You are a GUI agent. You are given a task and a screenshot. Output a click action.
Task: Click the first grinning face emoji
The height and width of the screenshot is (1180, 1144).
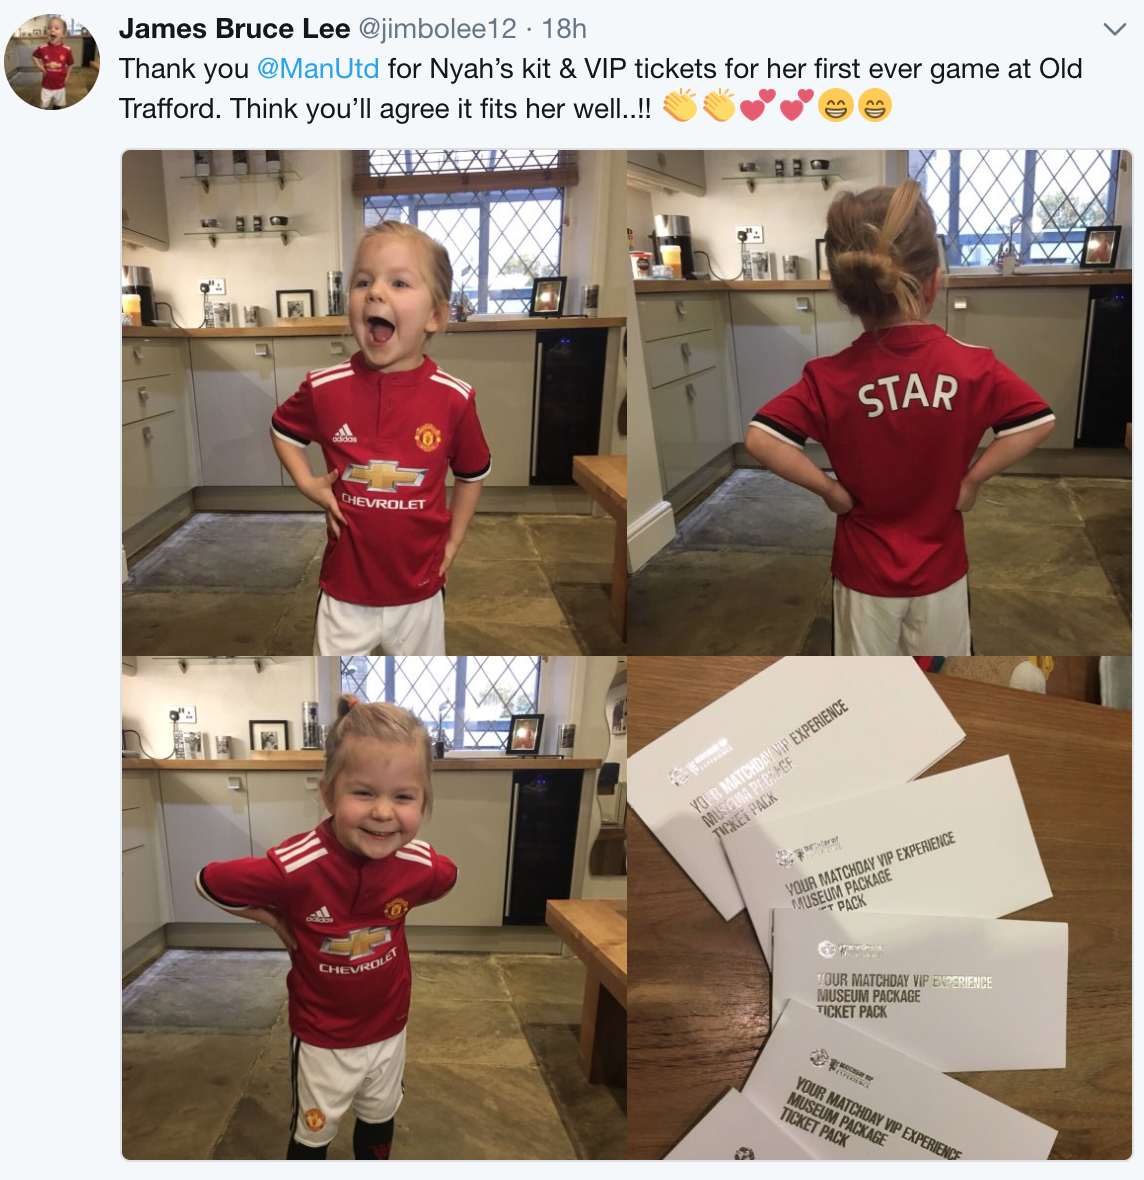point(835,105)
